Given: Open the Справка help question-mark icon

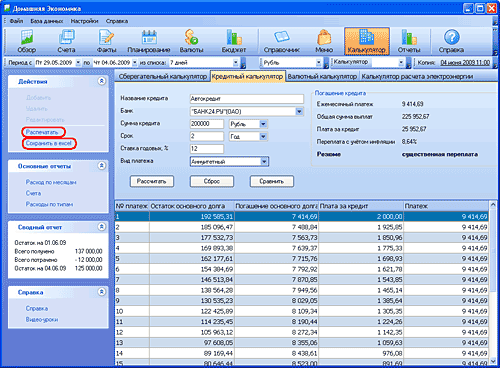Looking at the screenshot, I should click(x=451, y=41).
